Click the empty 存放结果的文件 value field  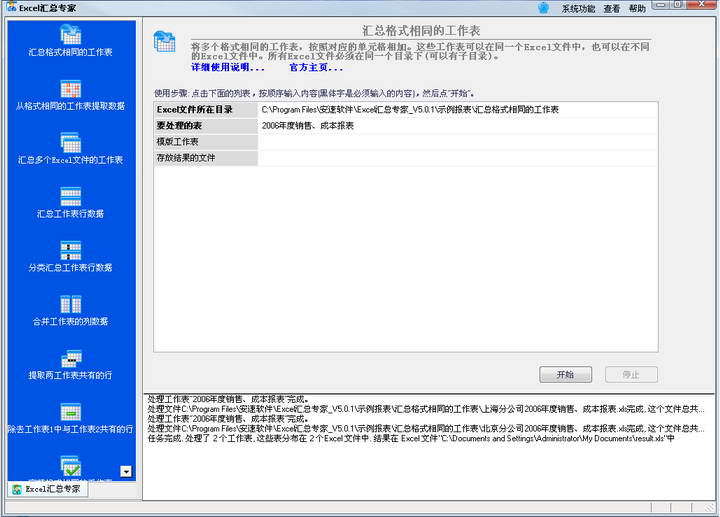[x=458, y=158]
